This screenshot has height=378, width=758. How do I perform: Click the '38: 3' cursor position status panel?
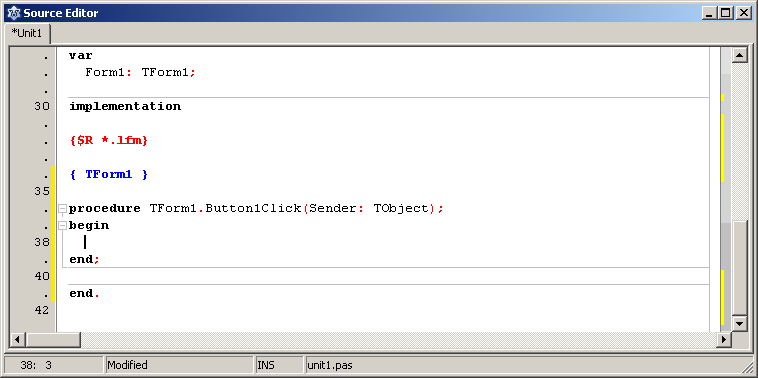(x=53, y=365)
